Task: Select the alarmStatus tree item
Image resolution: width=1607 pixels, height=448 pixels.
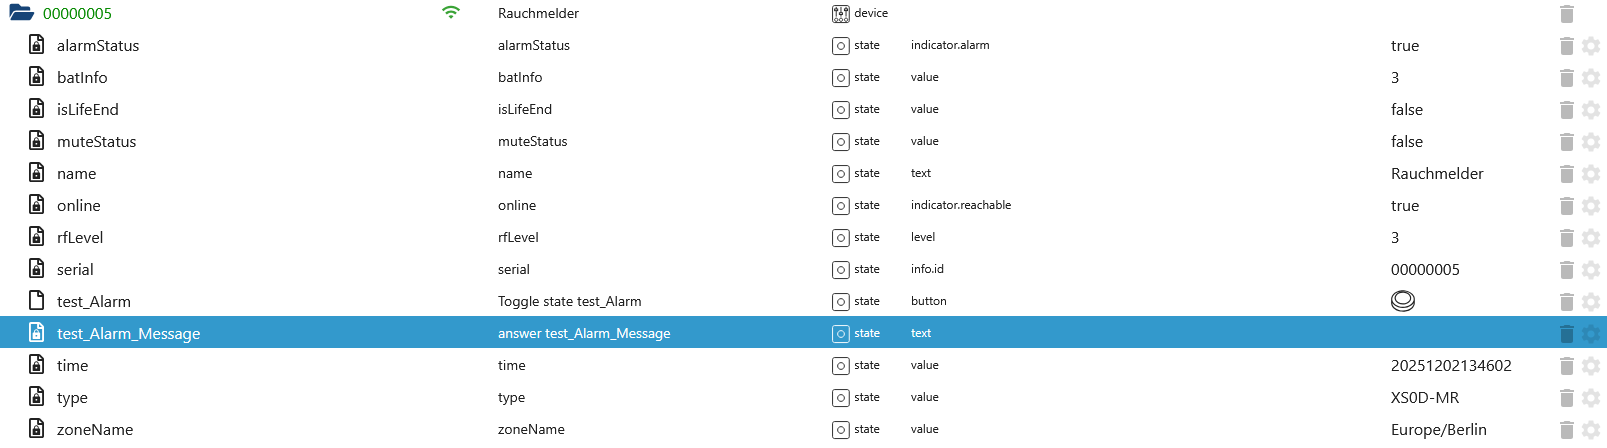Action: pos(98,46)
